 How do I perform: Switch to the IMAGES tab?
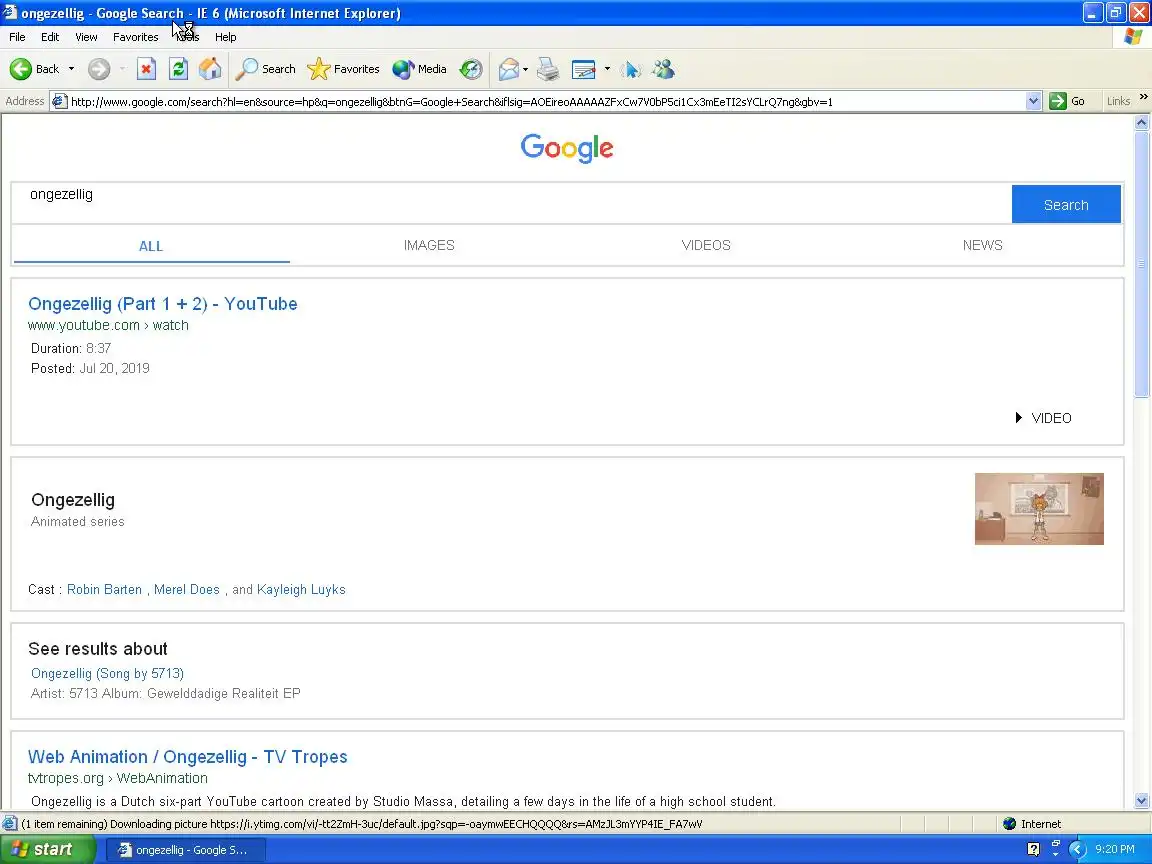(429, 245)
